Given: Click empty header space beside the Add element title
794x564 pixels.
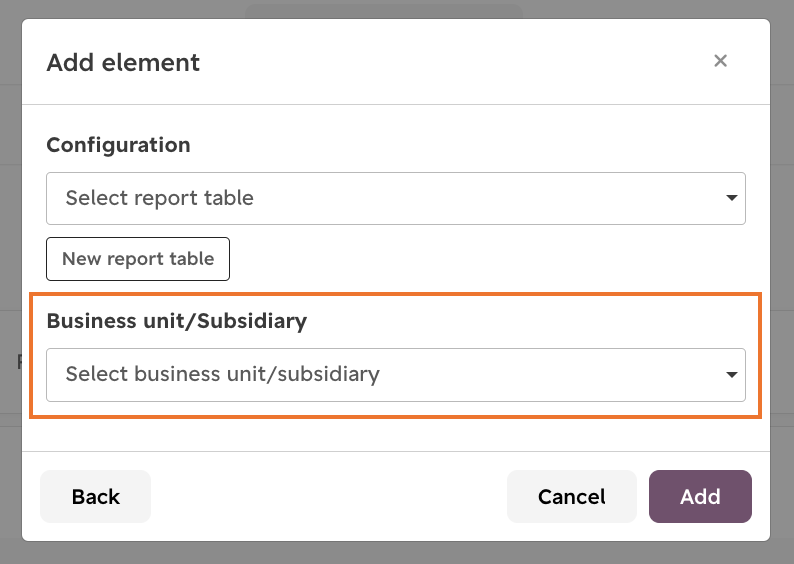Looking at the screenshot, I should [456, 62].
